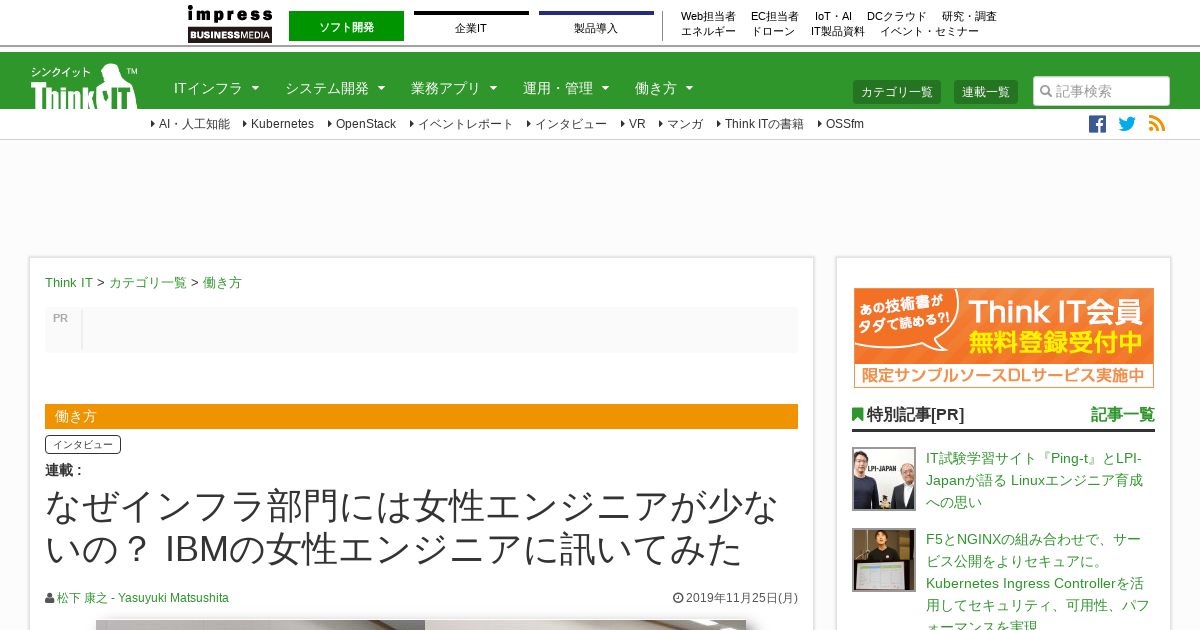1200x630 pixels.
Task: Click the Ping-t article thumbnail
Action: pos(884,479)
